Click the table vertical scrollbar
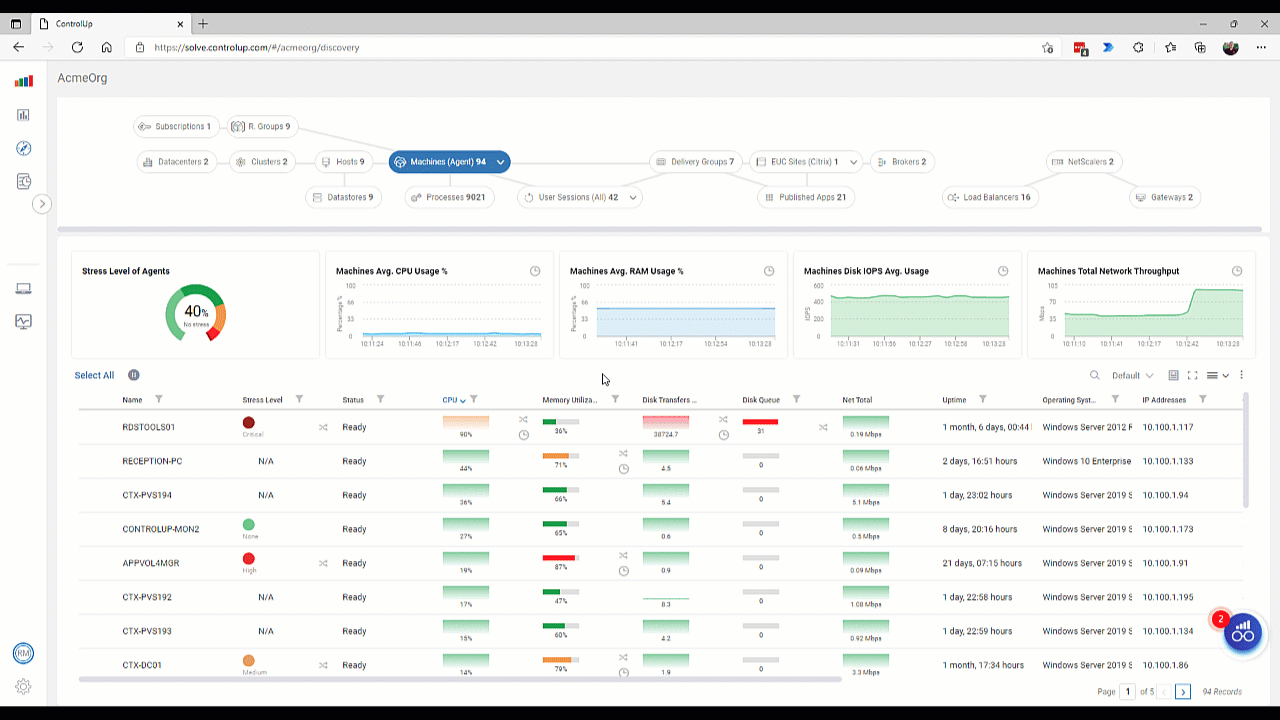 point(1245,450)
